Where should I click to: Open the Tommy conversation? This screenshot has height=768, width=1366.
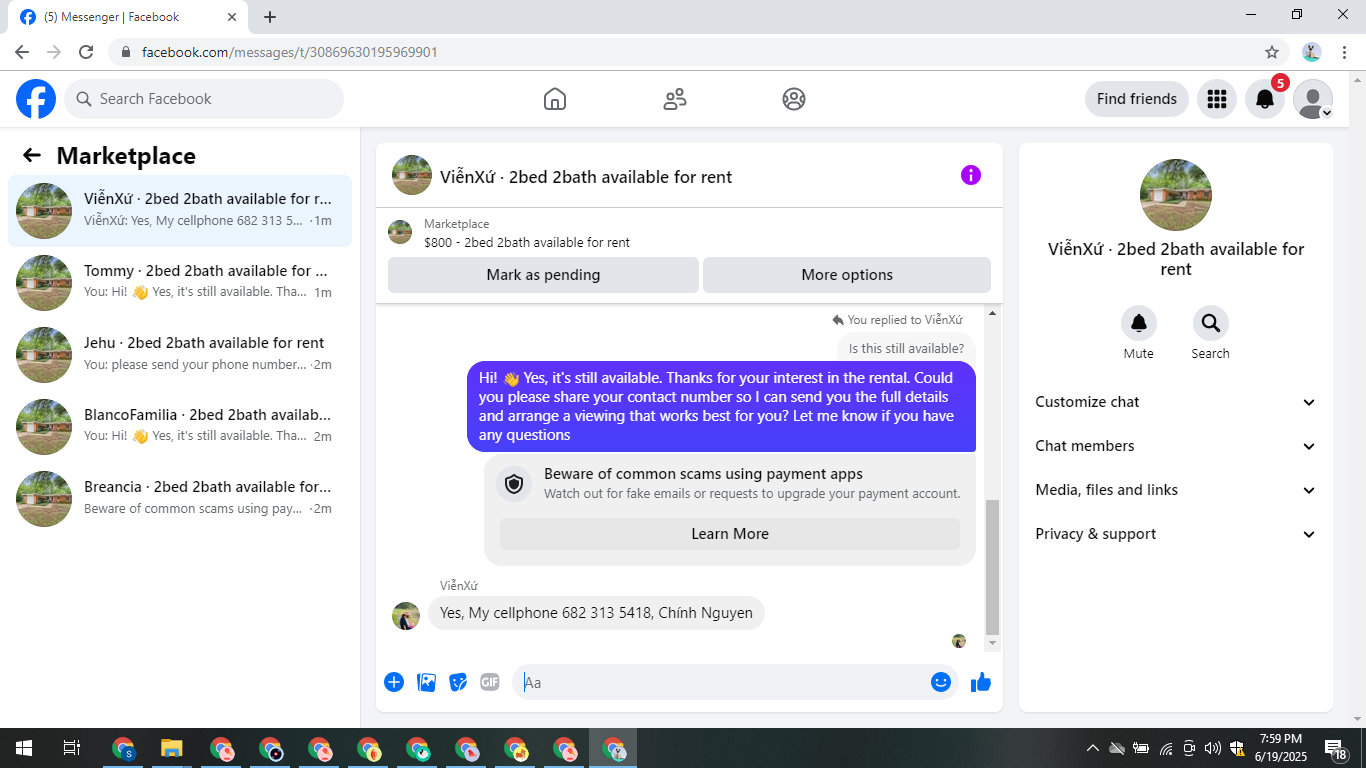point(180,283)
